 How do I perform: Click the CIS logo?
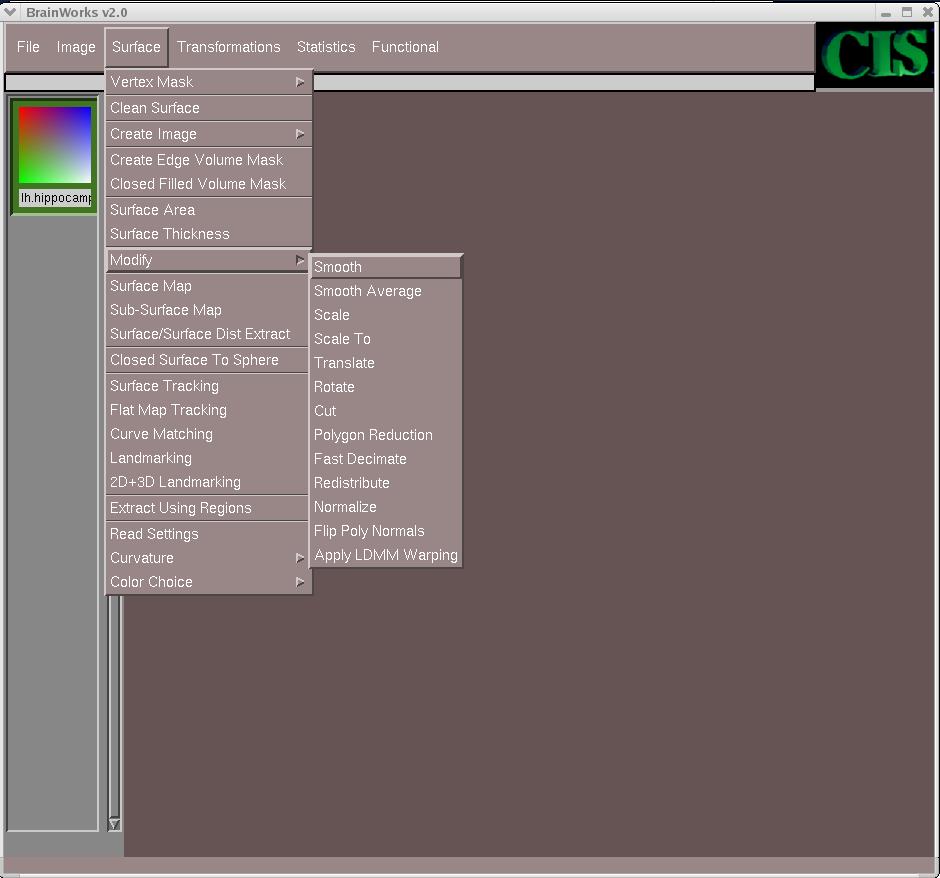(875, 55)
